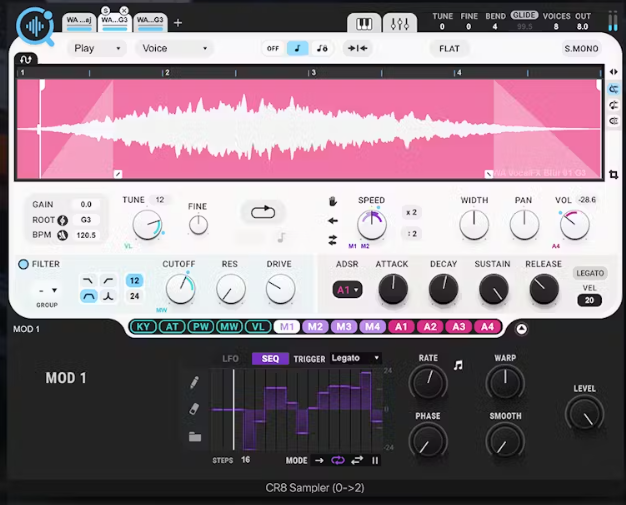Select the eraser tool in sequencer

pyautogui.click(x=194, y=409)
